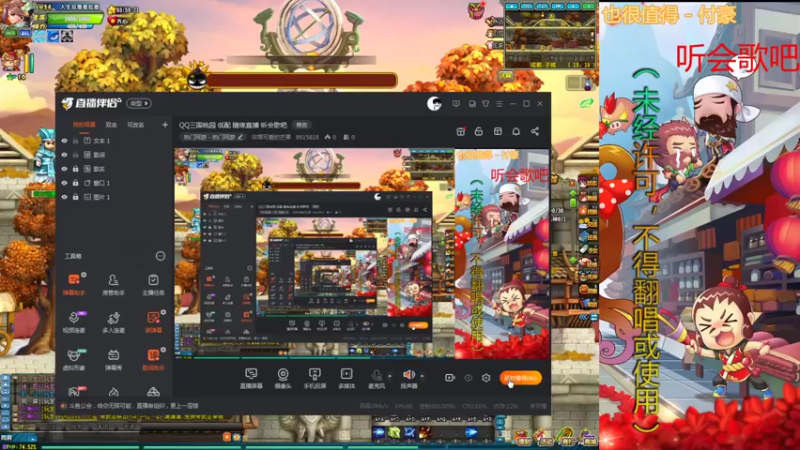
Task: Hide the 窗口 1 source layer
Action: pyautogui.click(x=64, y=183)
